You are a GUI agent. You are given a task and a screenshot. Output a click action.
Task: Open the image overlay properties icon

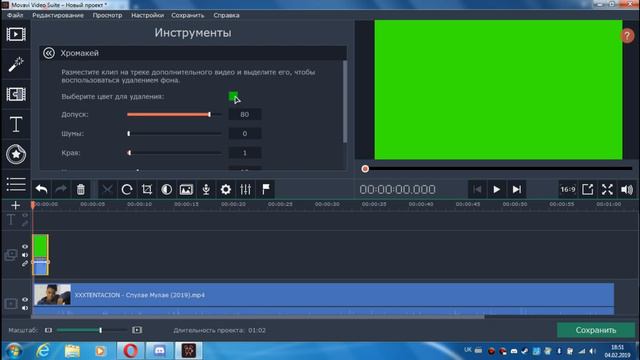click(x=186, y=189)
